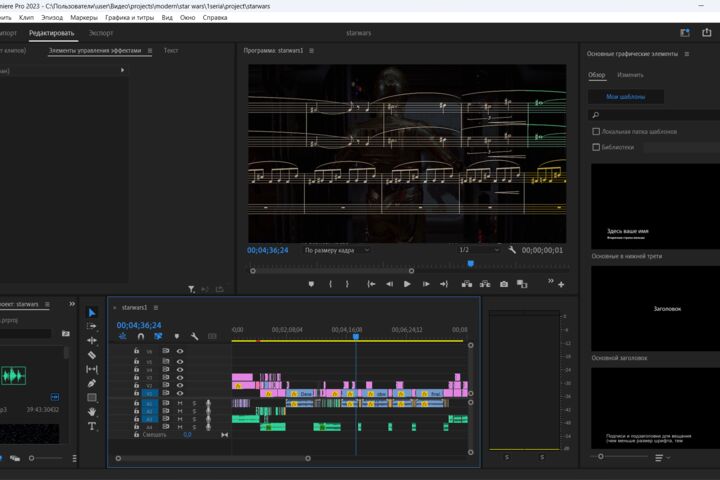This screenshot has height=480, width=720.
Task: Select the Type tool
Action: 92,426
